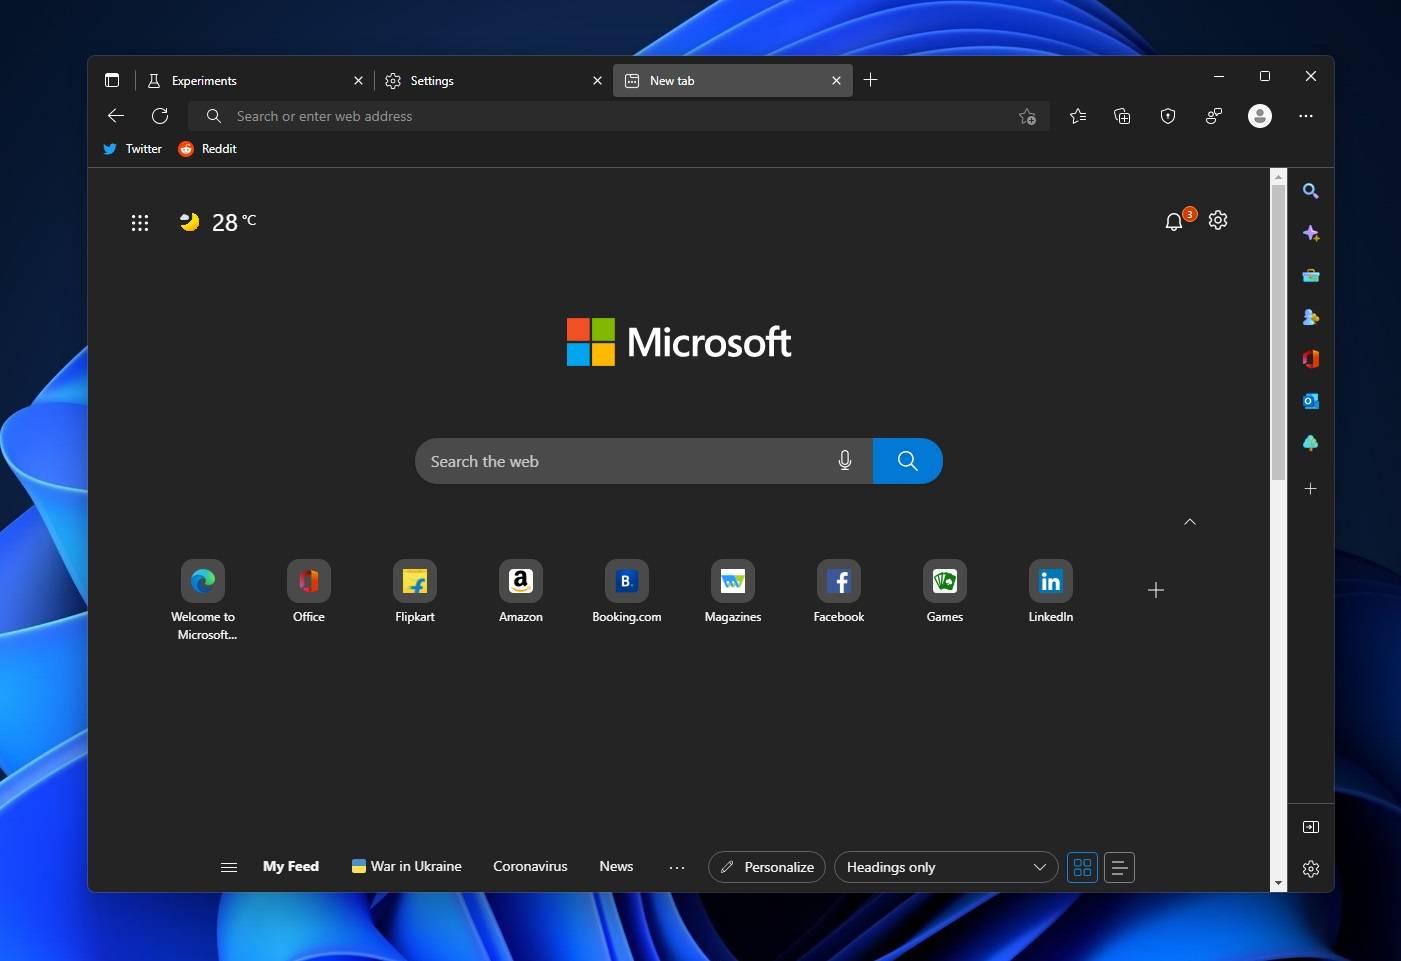Open new tab page settings gear
This screenshot has width=1401, height=961.
[1218, 220]
